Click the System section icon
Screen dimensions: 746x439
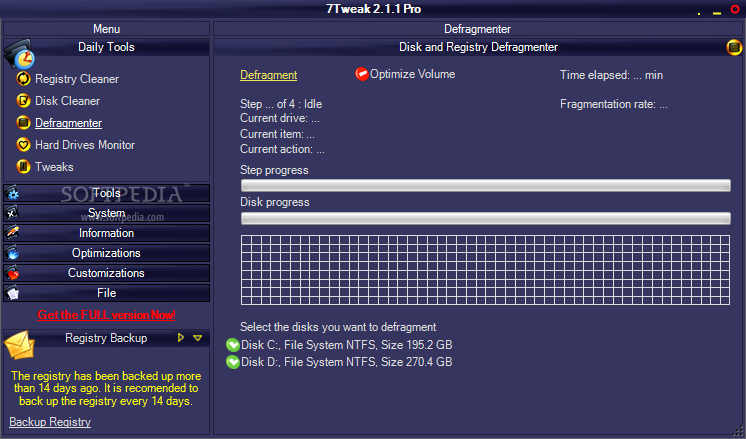tap(12, 213)
